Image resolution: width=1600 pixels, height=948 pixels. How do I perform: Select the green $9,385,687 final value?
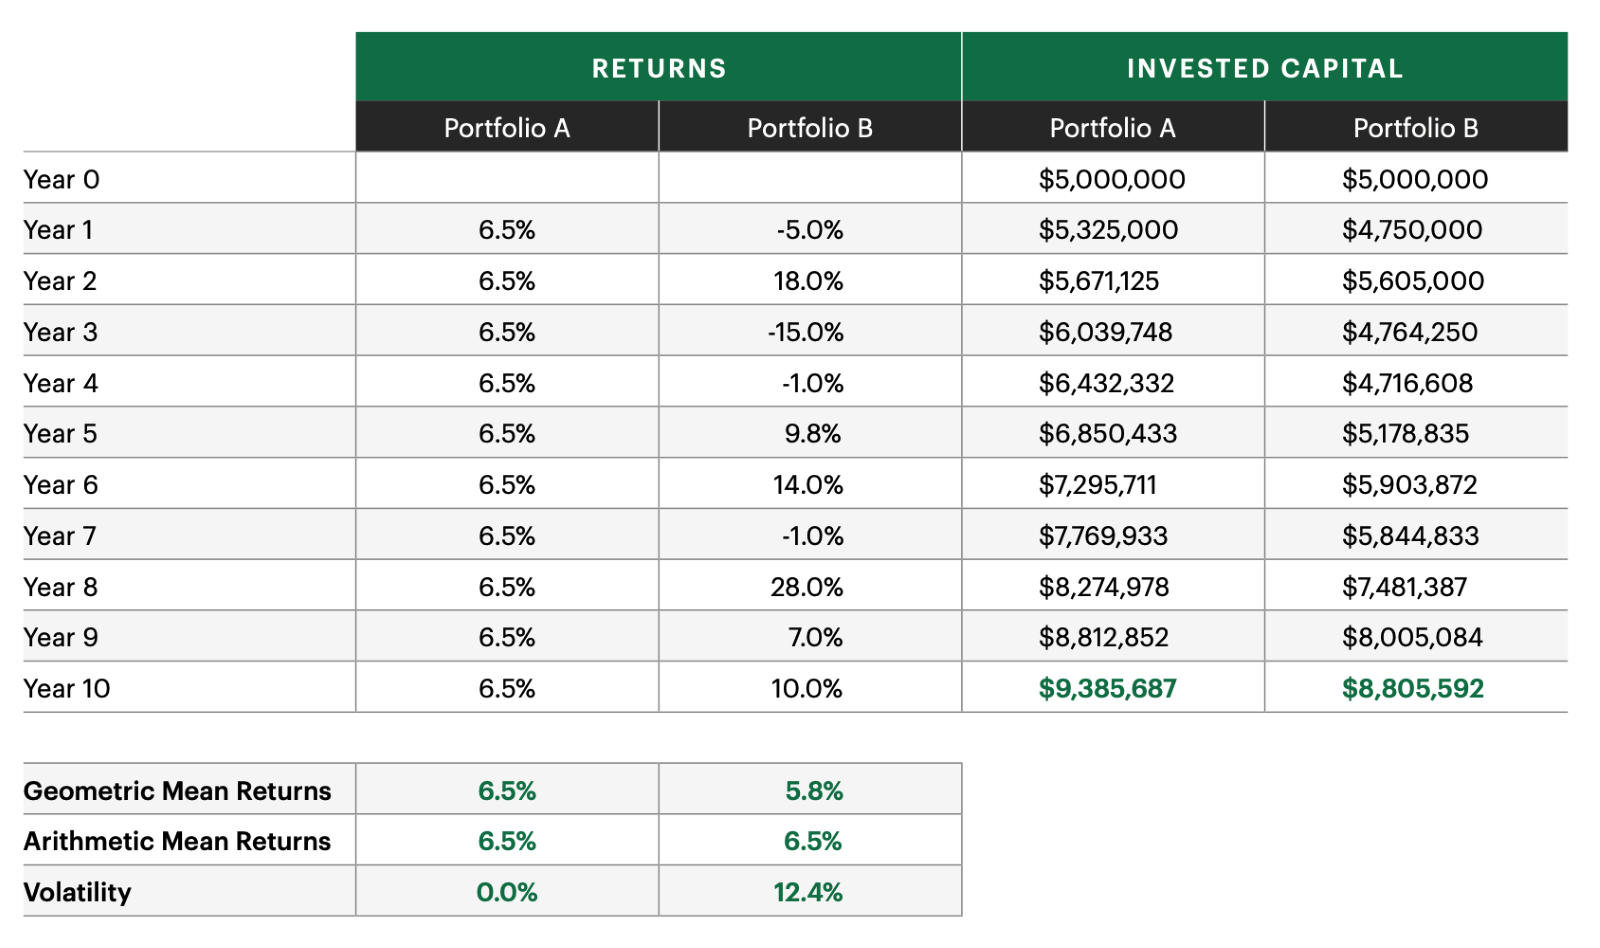coord(1107,689)
